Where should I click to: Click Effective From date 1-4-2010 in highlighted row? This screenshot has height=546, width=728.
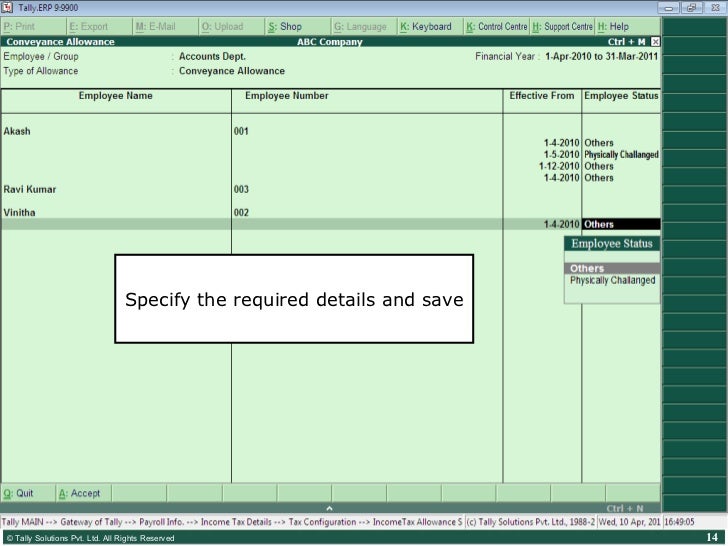pyautogui.click(x=561, y=224)
